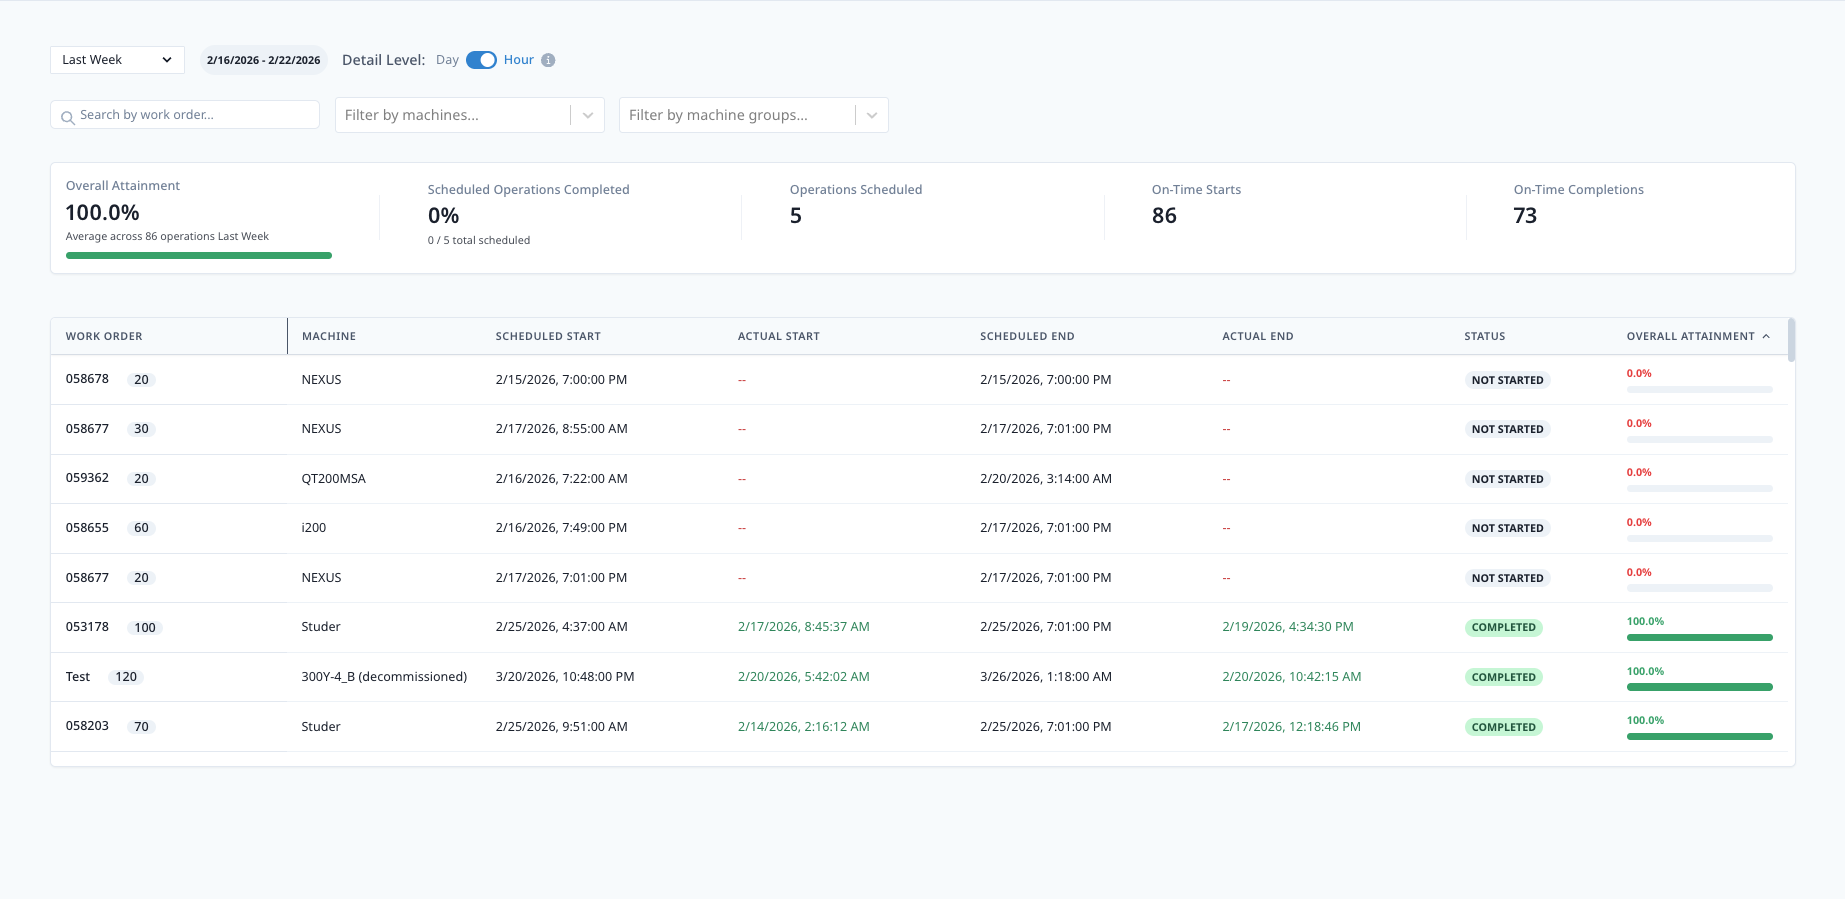Click machine cell i200
Screen dimensions: 1845x899
pos(313,528)
